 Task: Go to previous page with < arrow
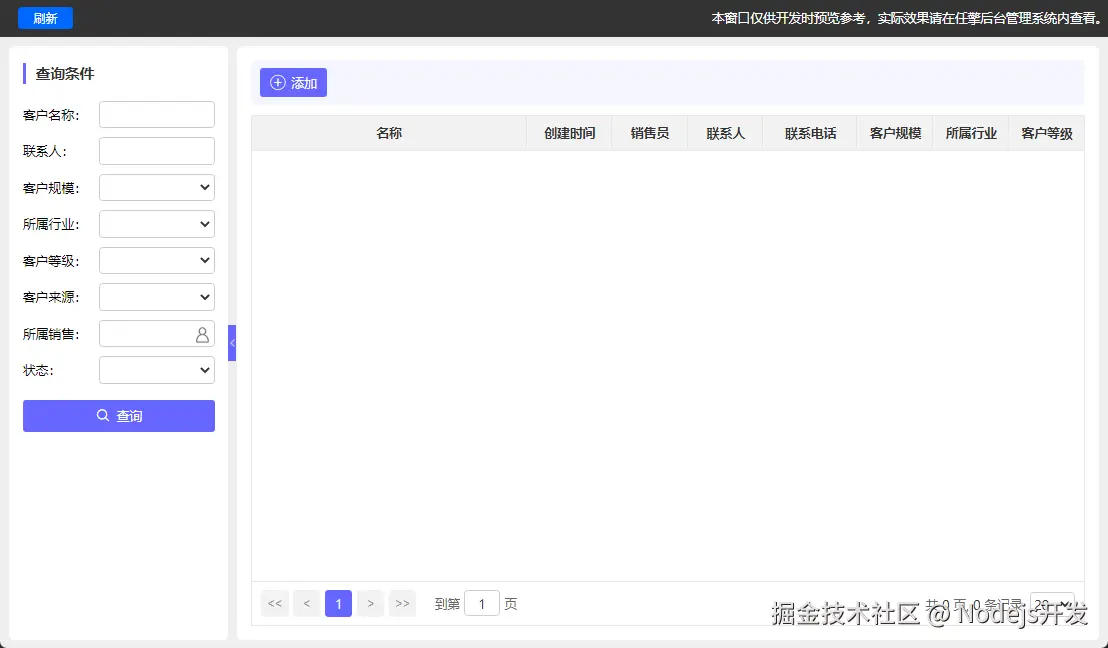307,603
